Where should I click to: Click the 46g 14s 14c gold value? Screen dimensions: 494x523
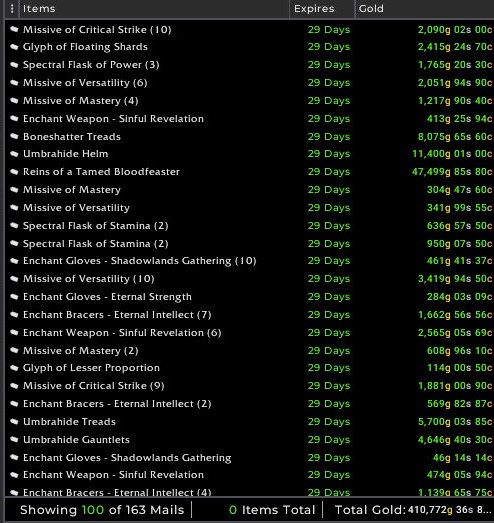tap(462, 458)
